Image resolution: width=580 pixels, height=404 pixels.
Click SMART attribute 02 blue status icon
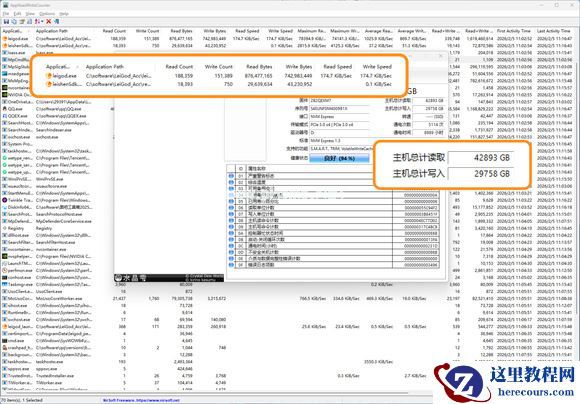[x=231, y=182]
